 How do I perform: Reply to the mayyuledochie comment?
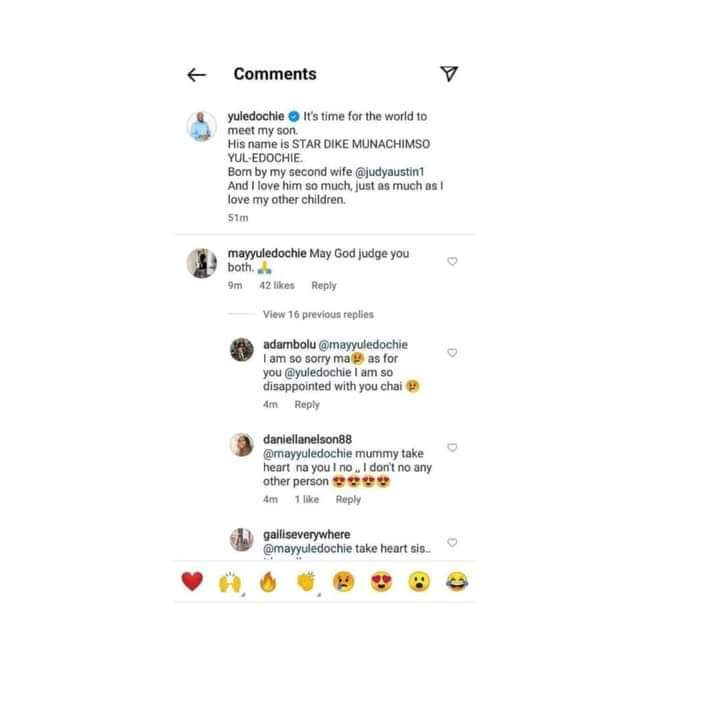tap(324, 286)
